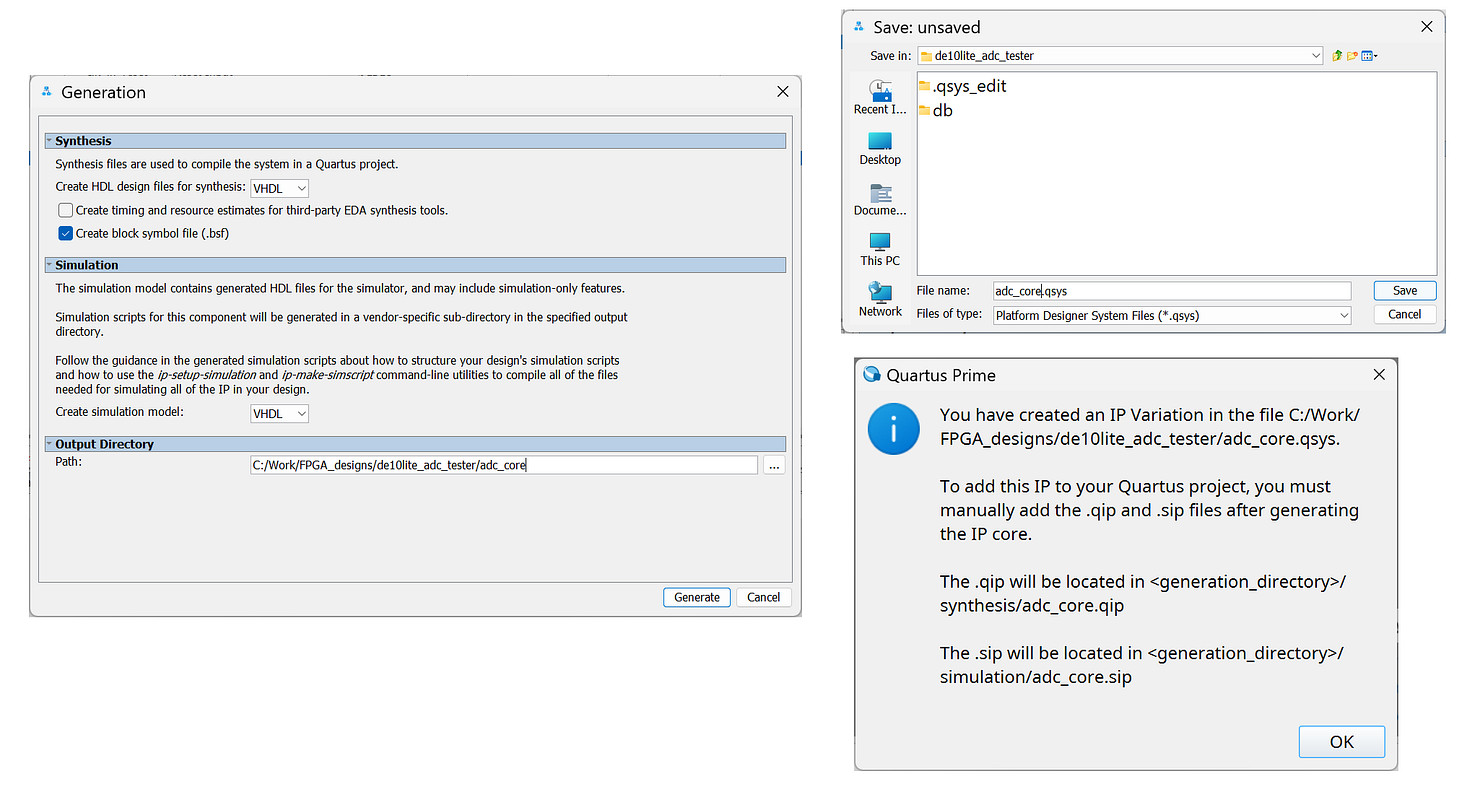Open Create simulation model dropdown
The height and width of the screenshot is (787, 1480).
point(280,413)
